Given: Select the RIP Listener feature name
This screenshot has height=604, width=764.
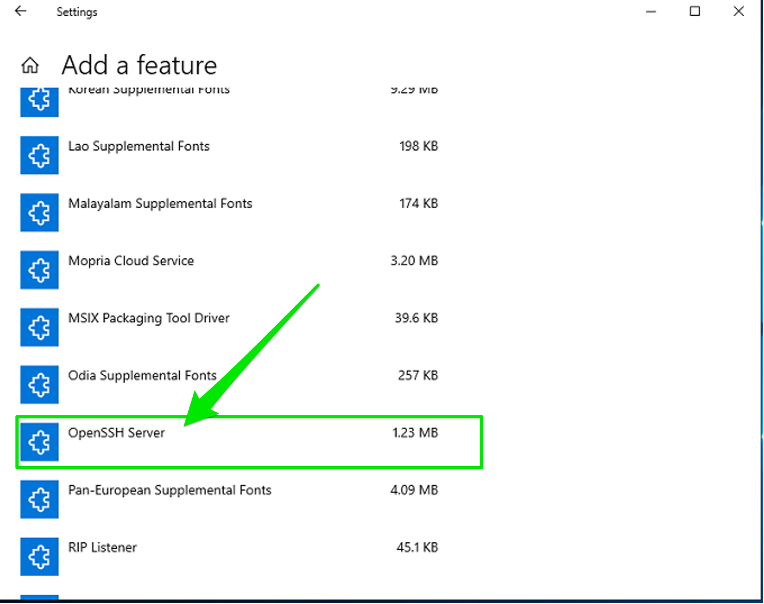Looking at the screenshot, I should pos(102,547).
